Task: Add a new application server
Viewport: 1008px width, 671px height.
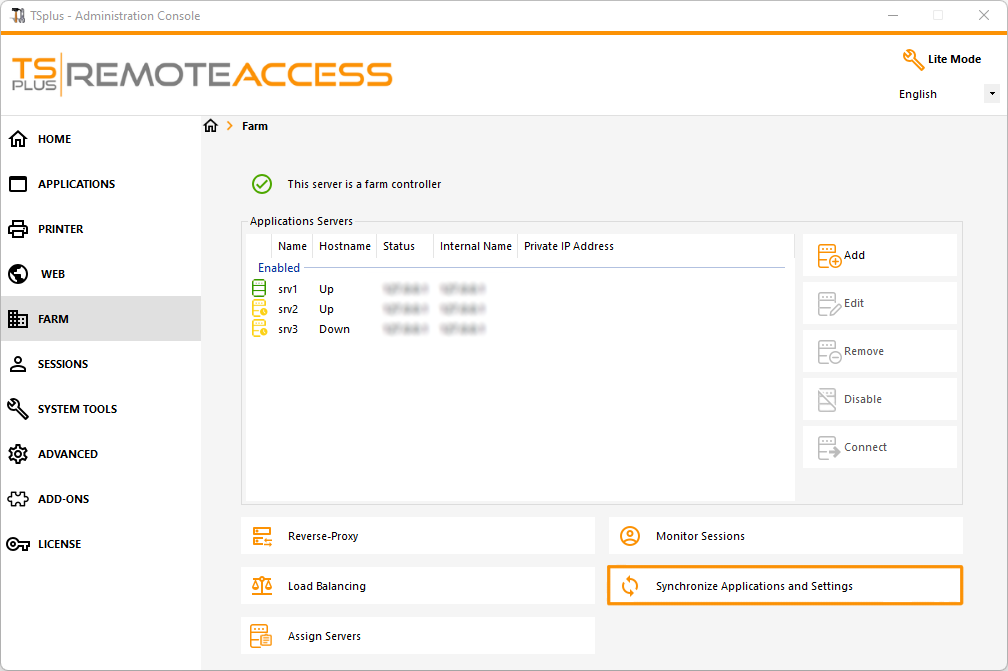Action: click(879, 255)
